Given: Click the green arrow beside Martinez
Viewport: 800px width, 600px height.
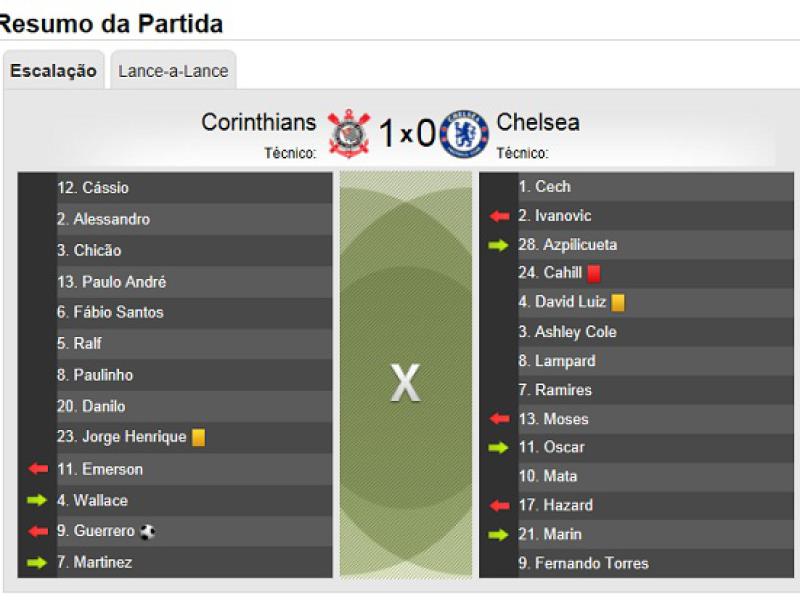Looking at the screenshot, I should (x=38, y=563).
